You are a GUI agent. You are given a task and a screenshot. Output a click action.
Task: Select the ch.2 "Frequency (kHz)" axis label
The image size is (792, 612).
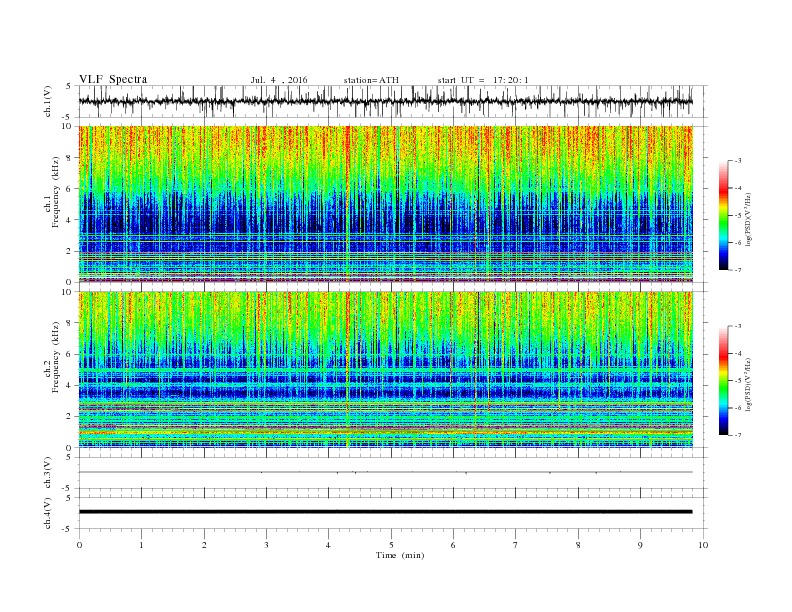point(56,357)
